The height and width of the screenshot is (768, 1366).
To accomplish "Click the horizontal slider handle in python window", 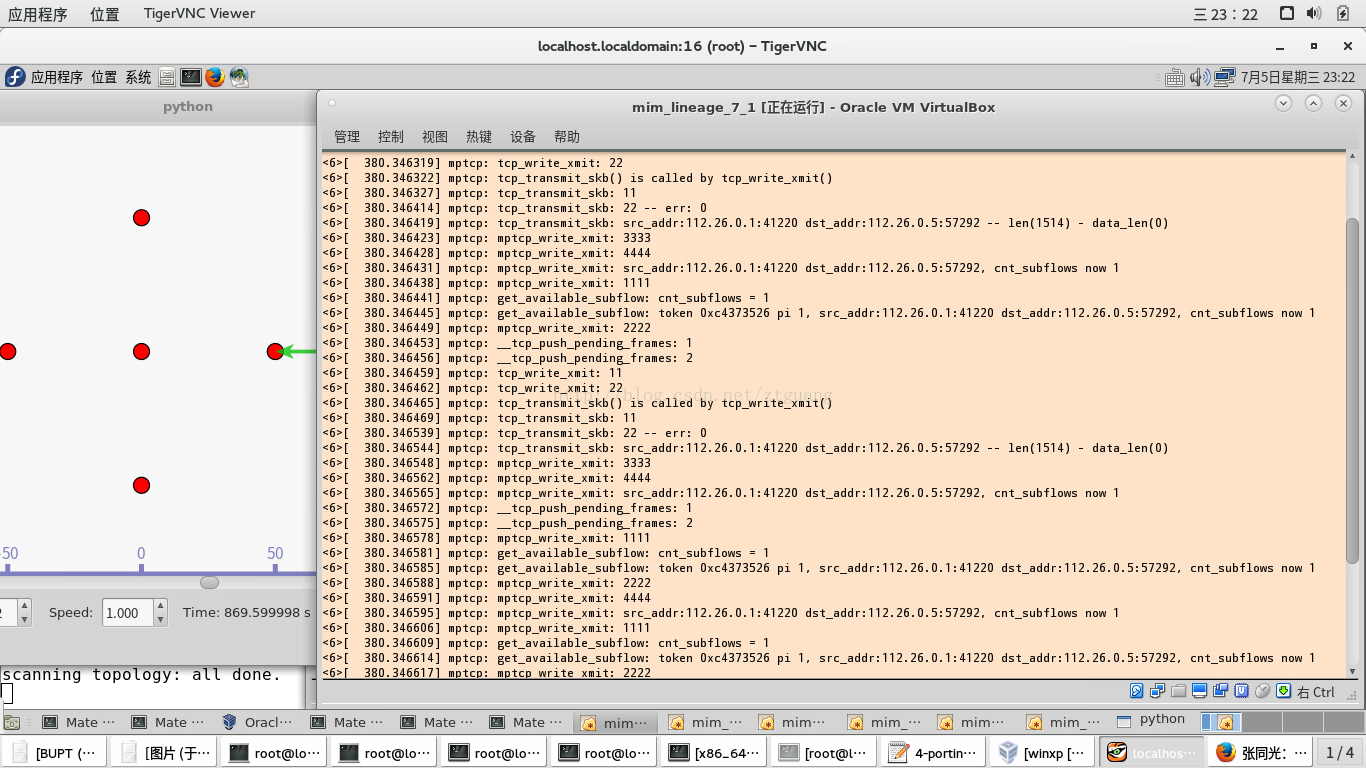I will point(209,582).
